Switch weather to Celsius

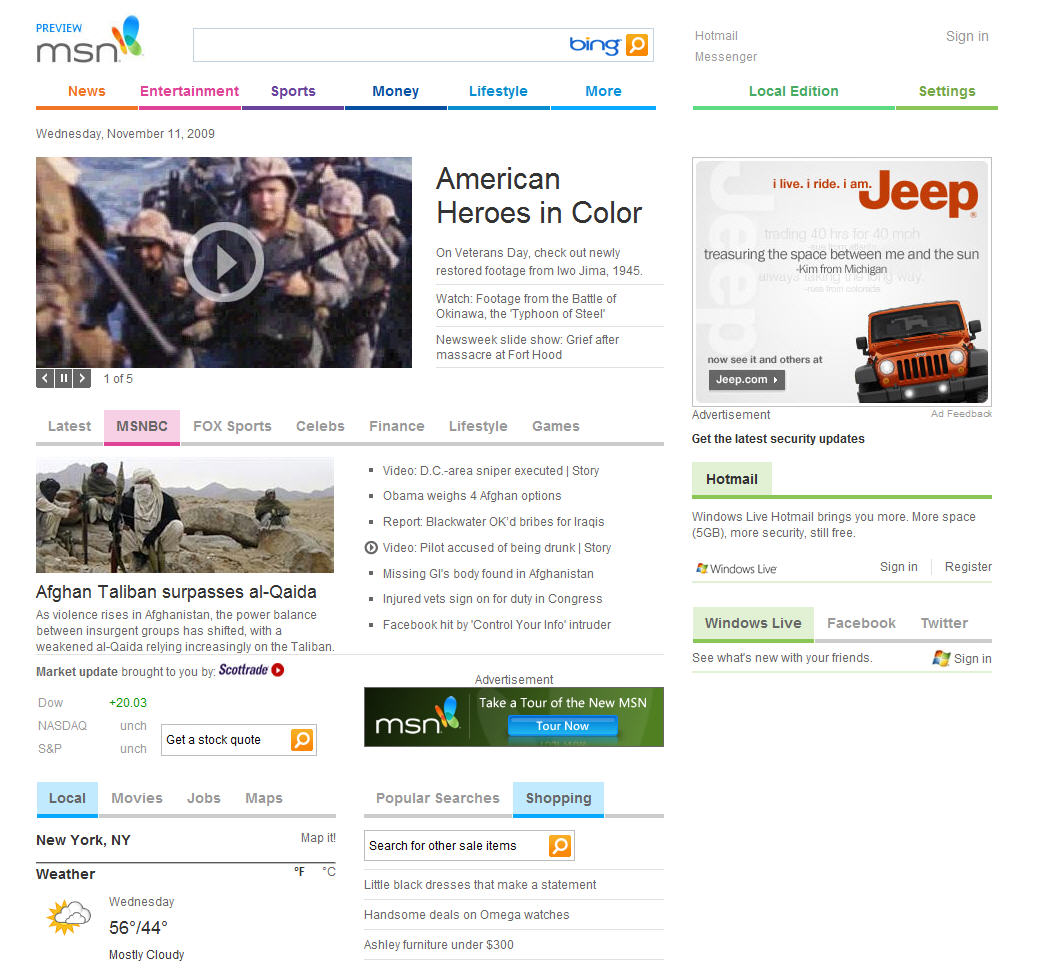click(329, 871)
